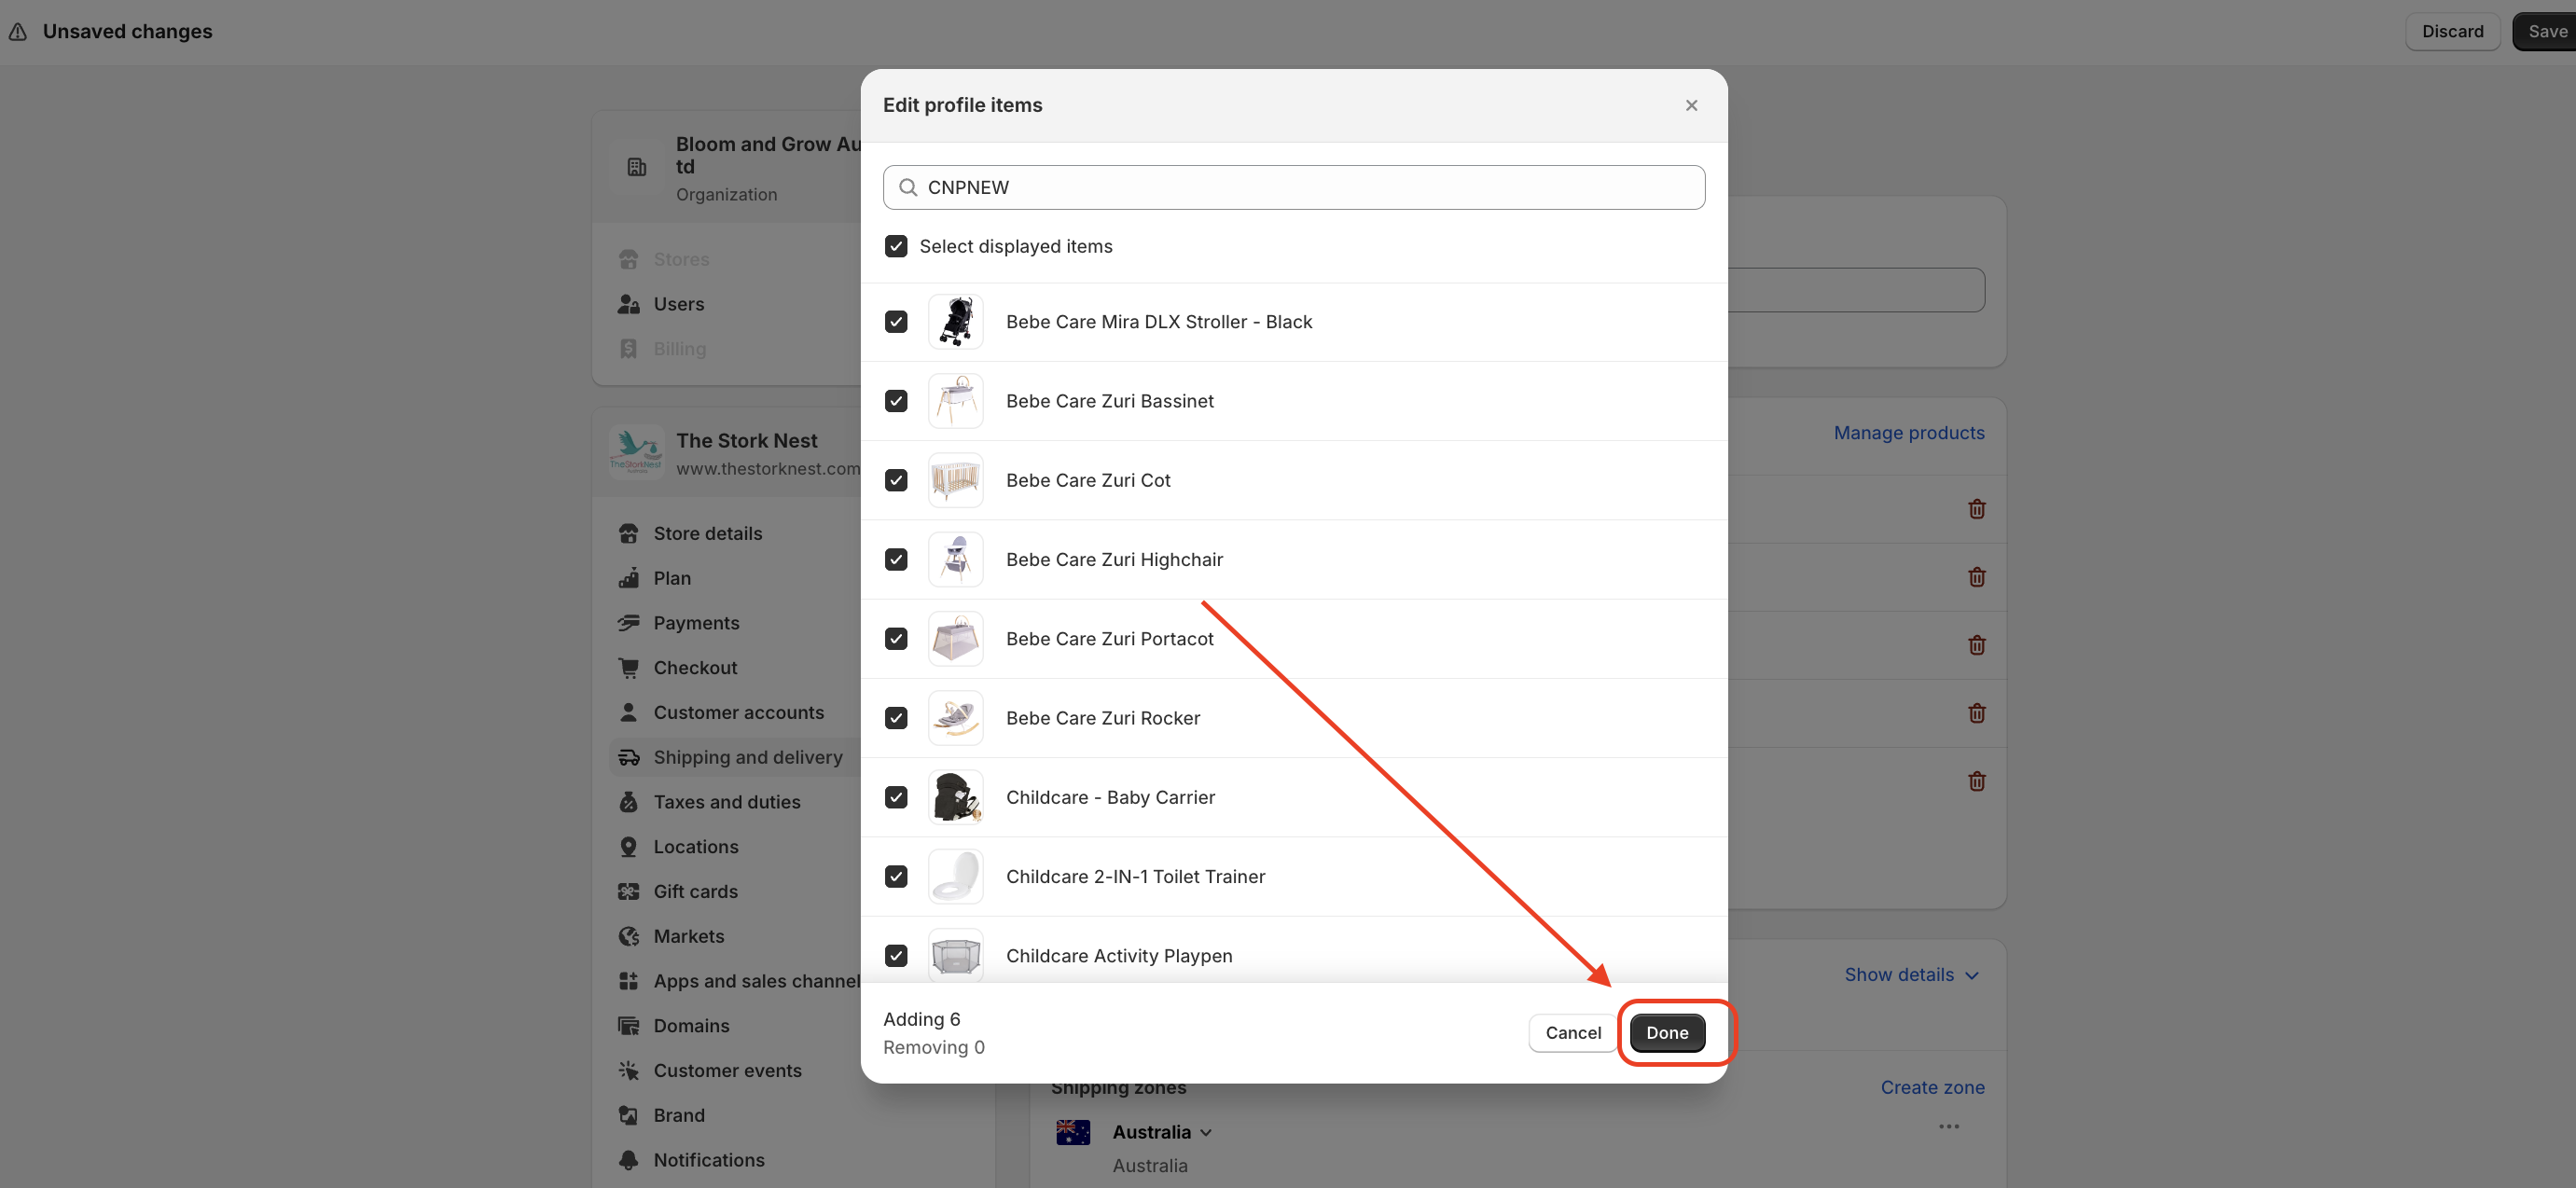Click The Stork Nest store logo
The height and width of the screenshot is (1188, 2576).
(x=637, y=451)
